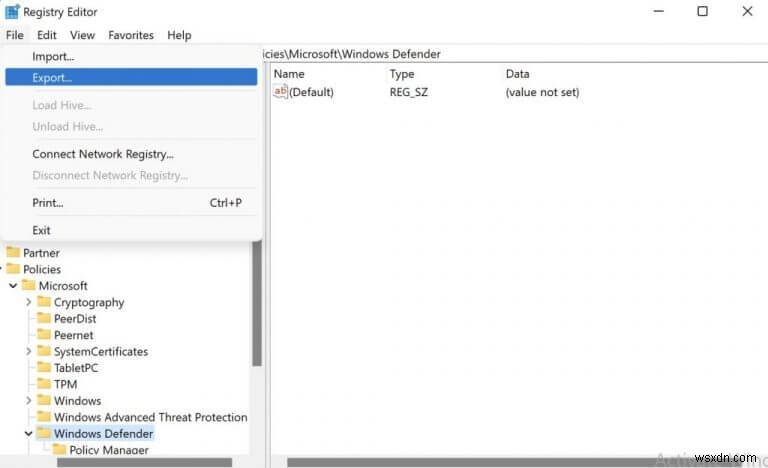Click the Windows Defender folder icon
The width and height of the screenshot is (768, 468).
pyautogui.click(x=44, y=433)
